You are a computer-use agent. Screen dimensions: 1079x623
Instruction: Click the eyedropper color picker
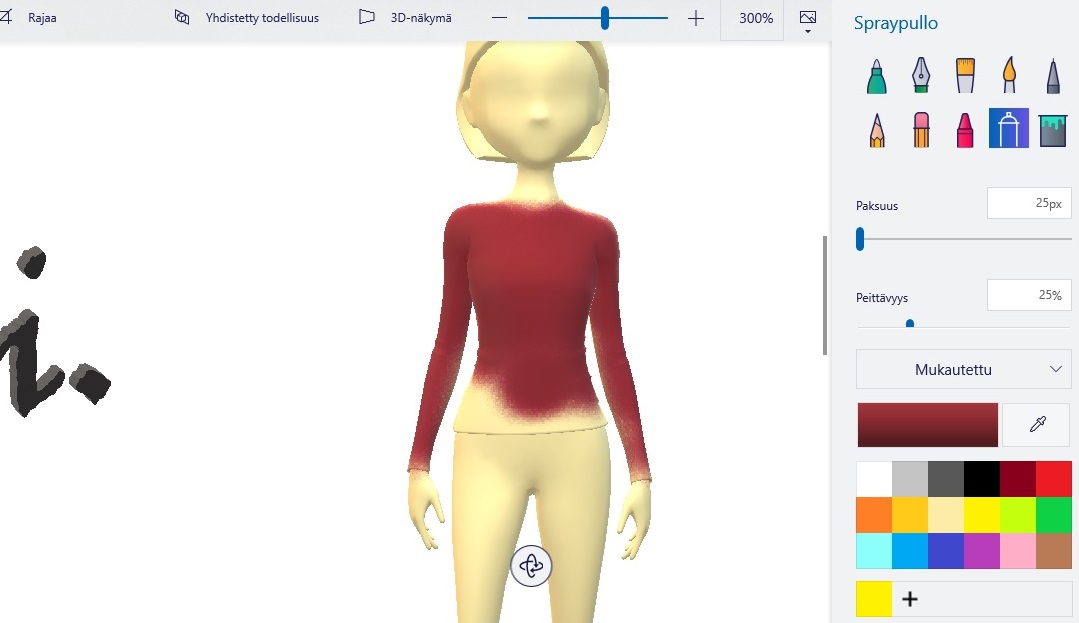1037,425
